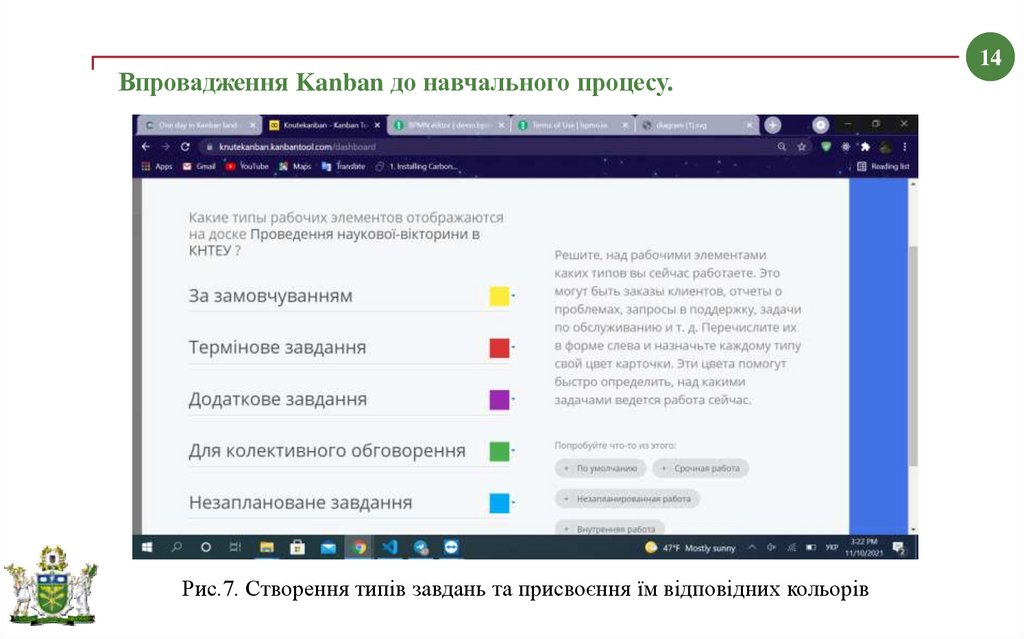The height and width of the screenshot is (639, 1024).
Task: Open the volume control in the system tray
Action: coord(771,548)
